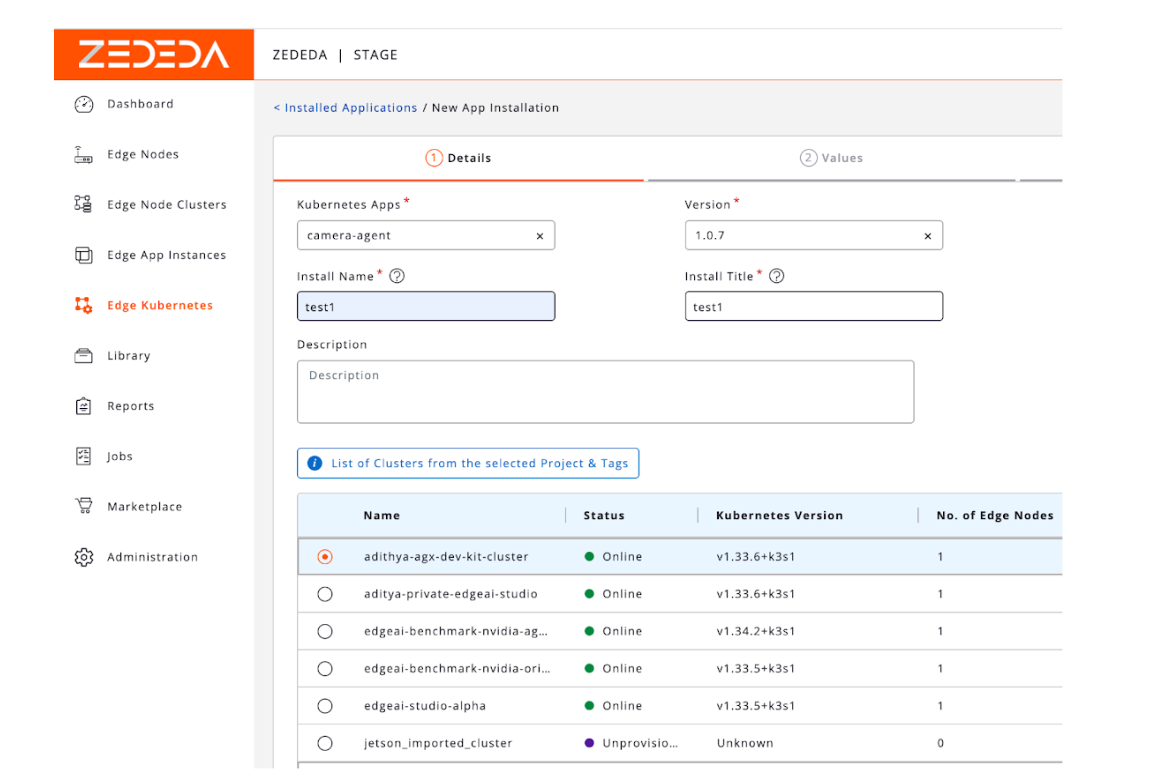
Task: Click the Marketplace cart icon
Action: pos(84,506)
